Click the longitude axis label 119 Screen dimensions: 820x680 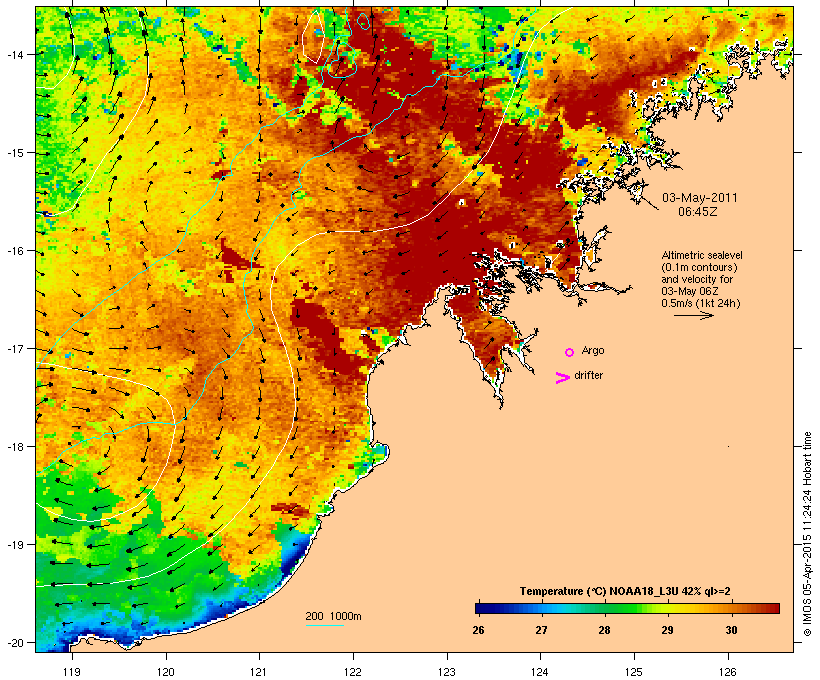point(72,672)
